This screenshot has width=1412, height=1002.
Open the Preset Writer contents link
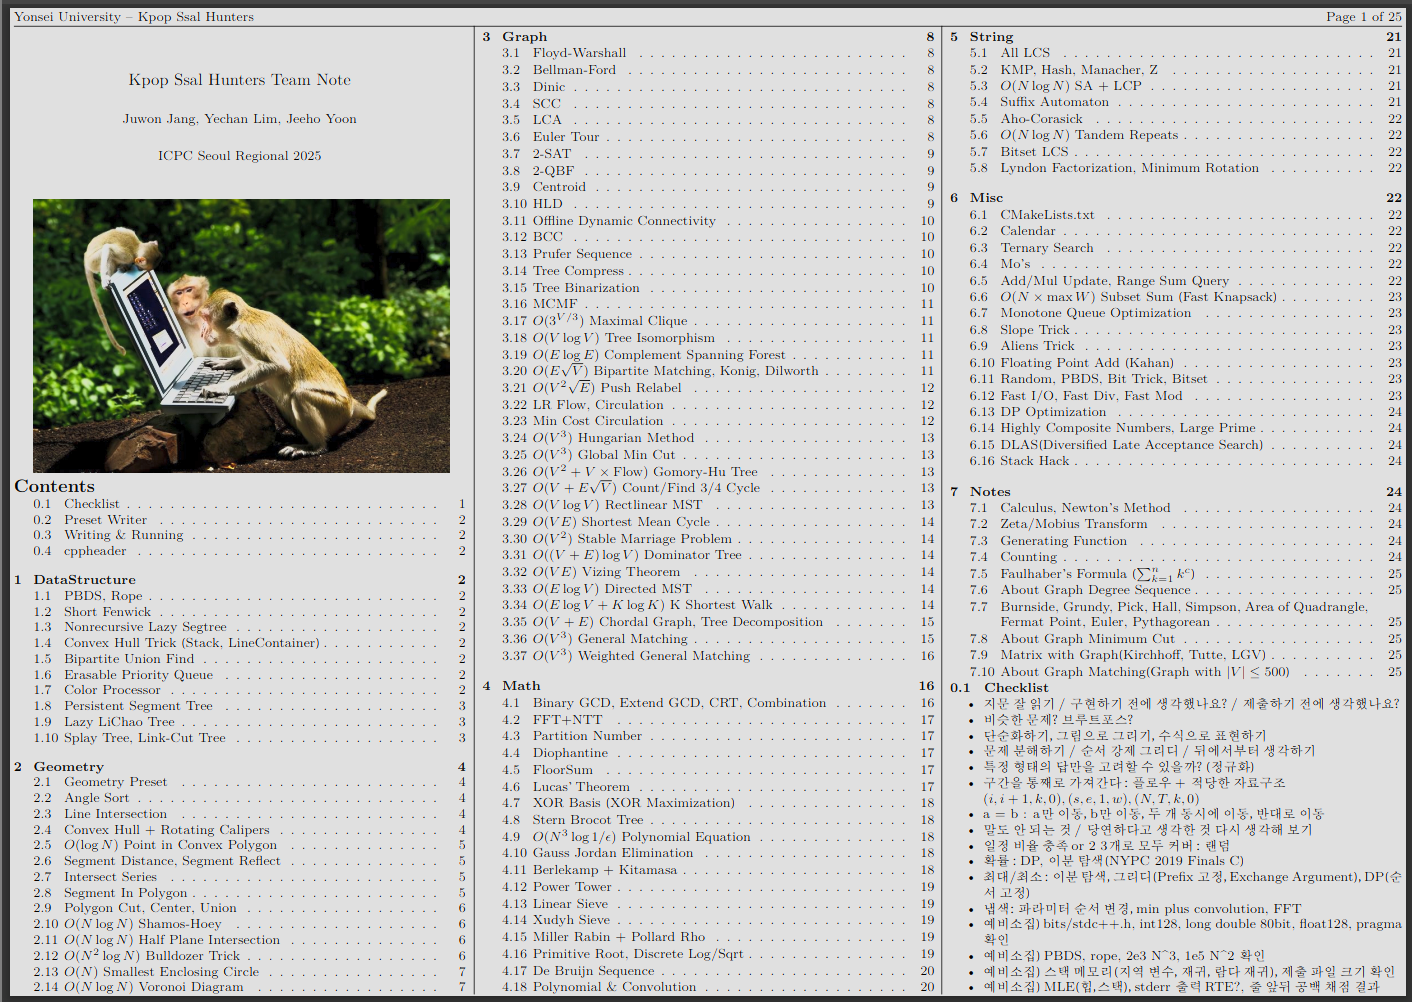point(105,520)
